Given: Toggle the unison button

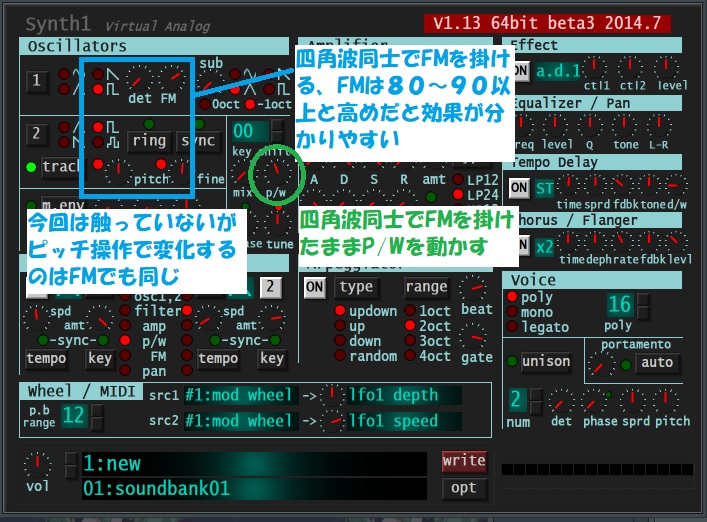Looking at the screenshot, I should coord(546,362).
